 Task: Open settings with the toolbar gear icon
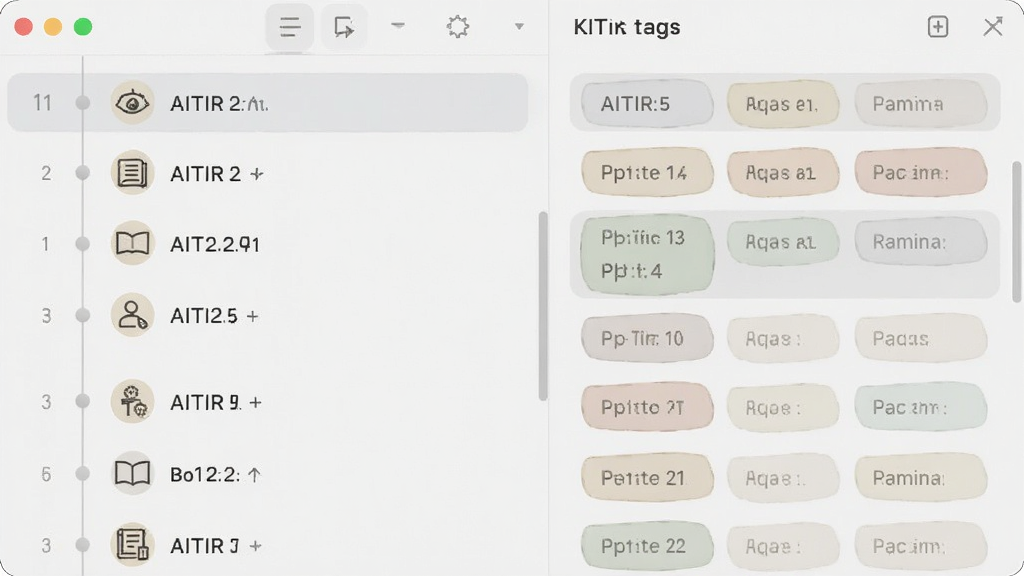[x=457, y=27]
